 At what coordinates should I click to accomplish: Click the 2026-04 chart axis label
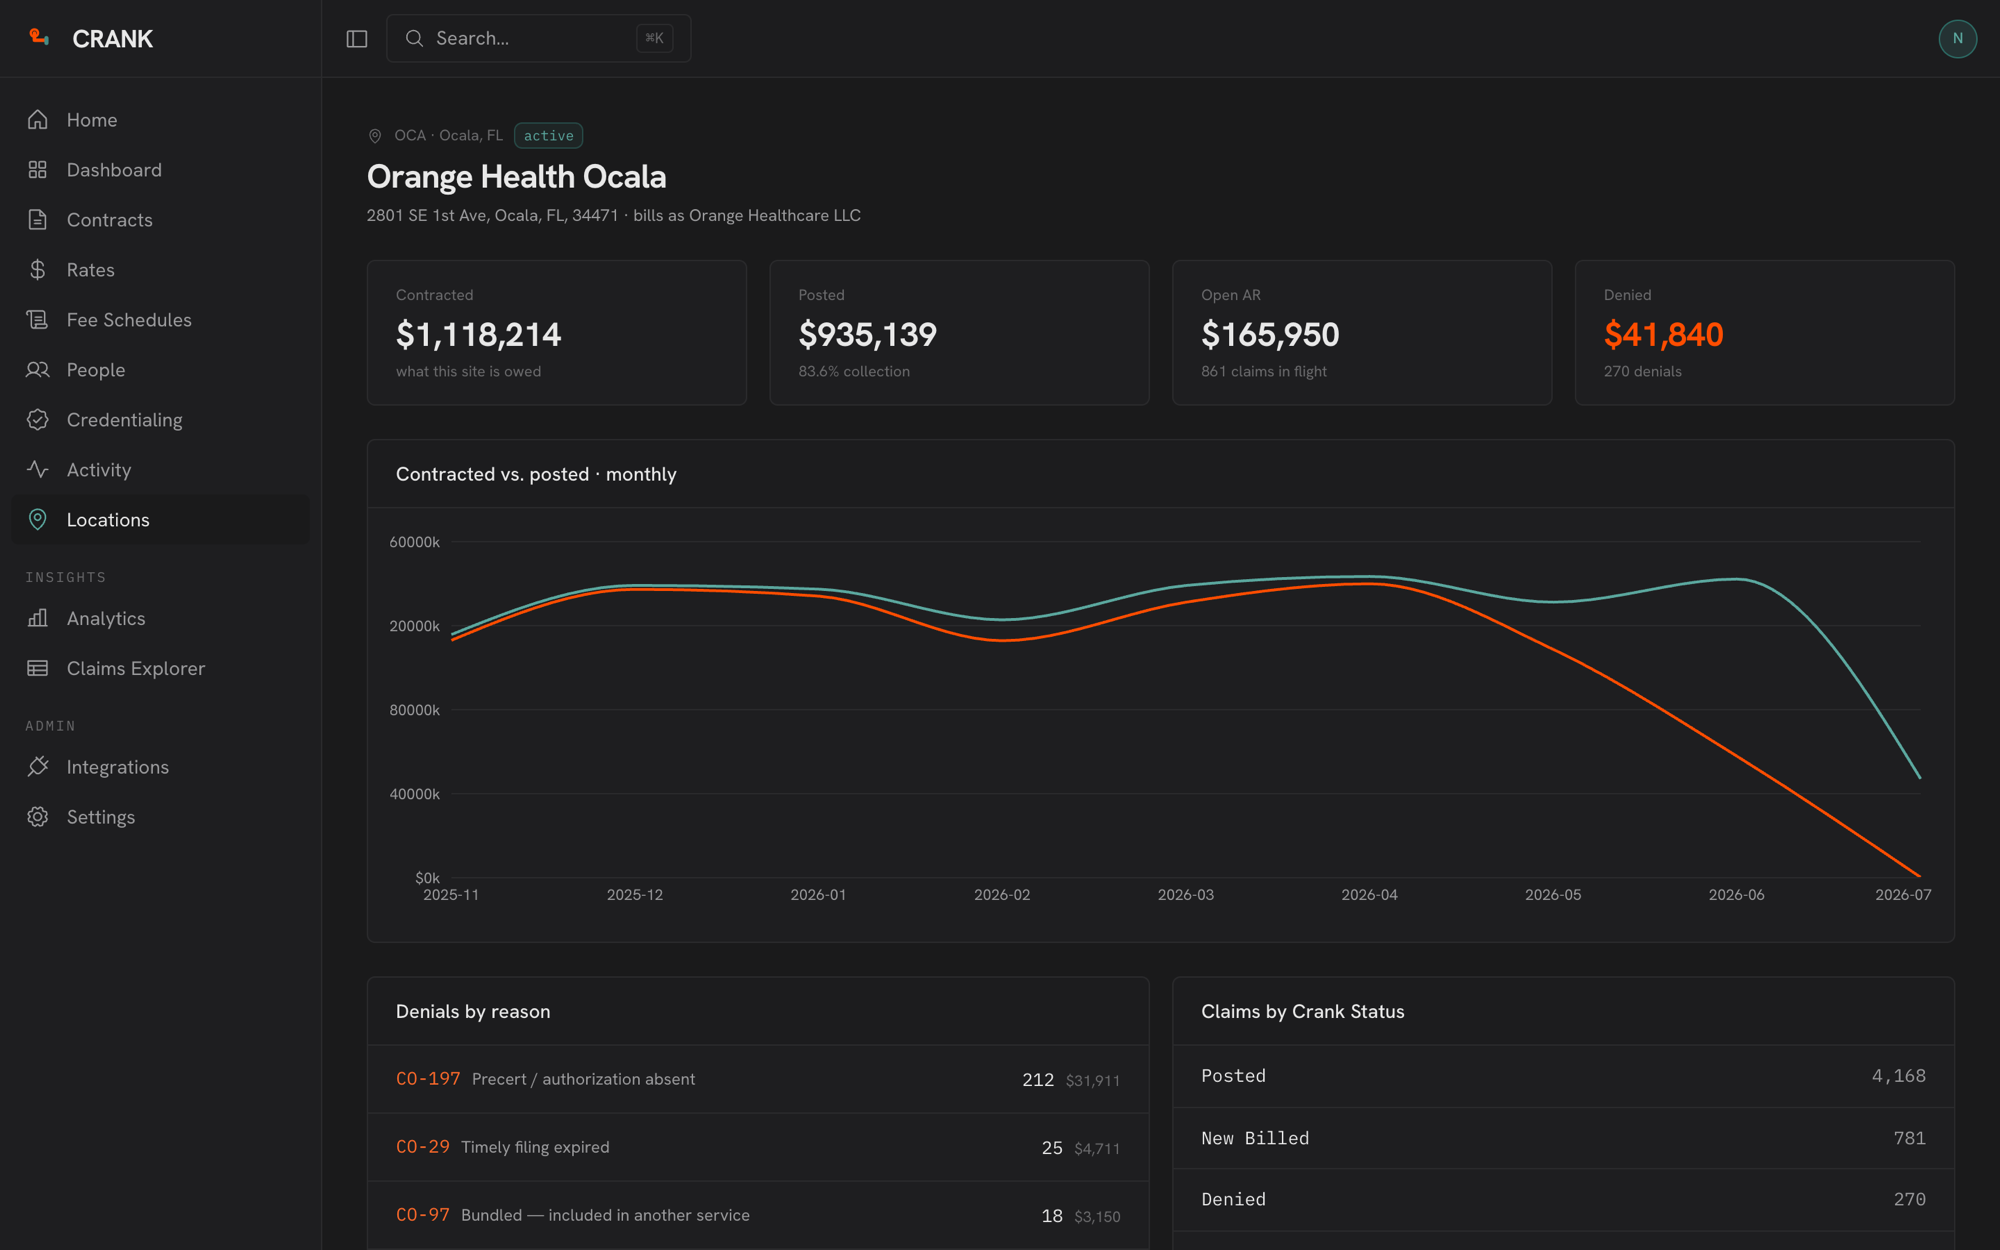point(1369,895)
